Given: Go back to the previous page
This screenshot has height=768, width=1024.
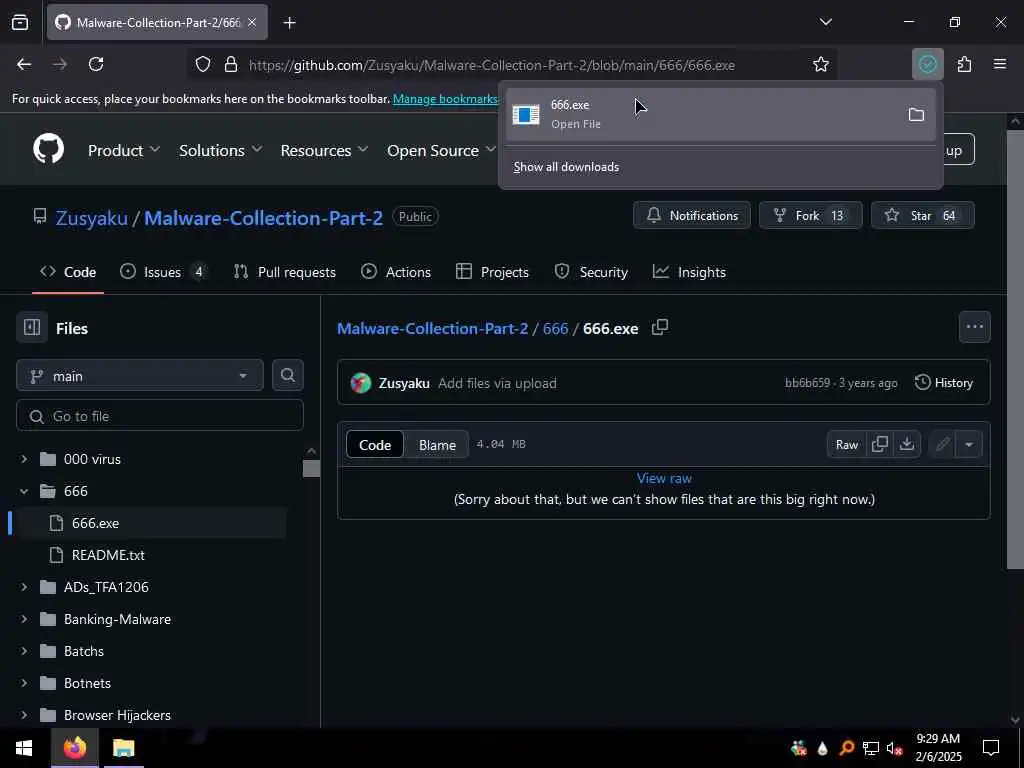Looking at the screenshot, I should click(24, 64).
